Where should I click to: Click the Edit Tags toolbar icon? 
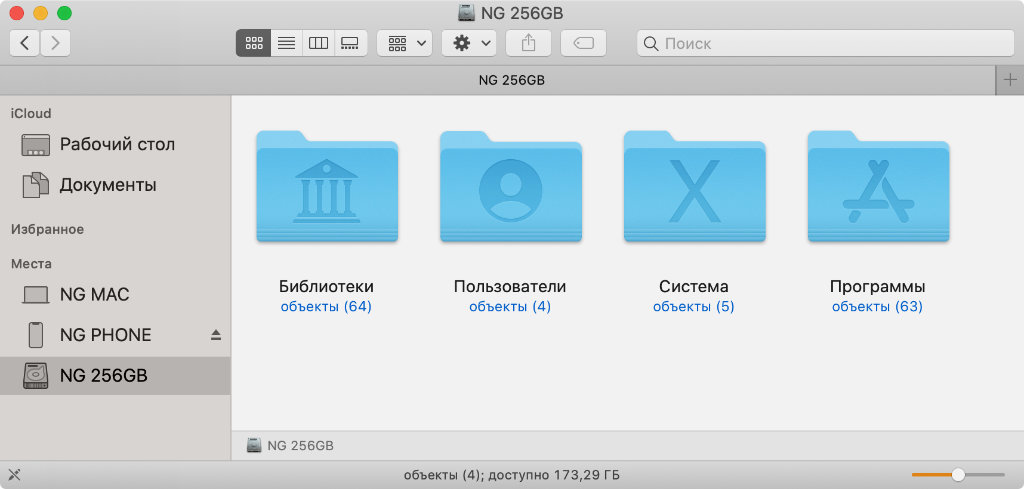pos(583,43)
